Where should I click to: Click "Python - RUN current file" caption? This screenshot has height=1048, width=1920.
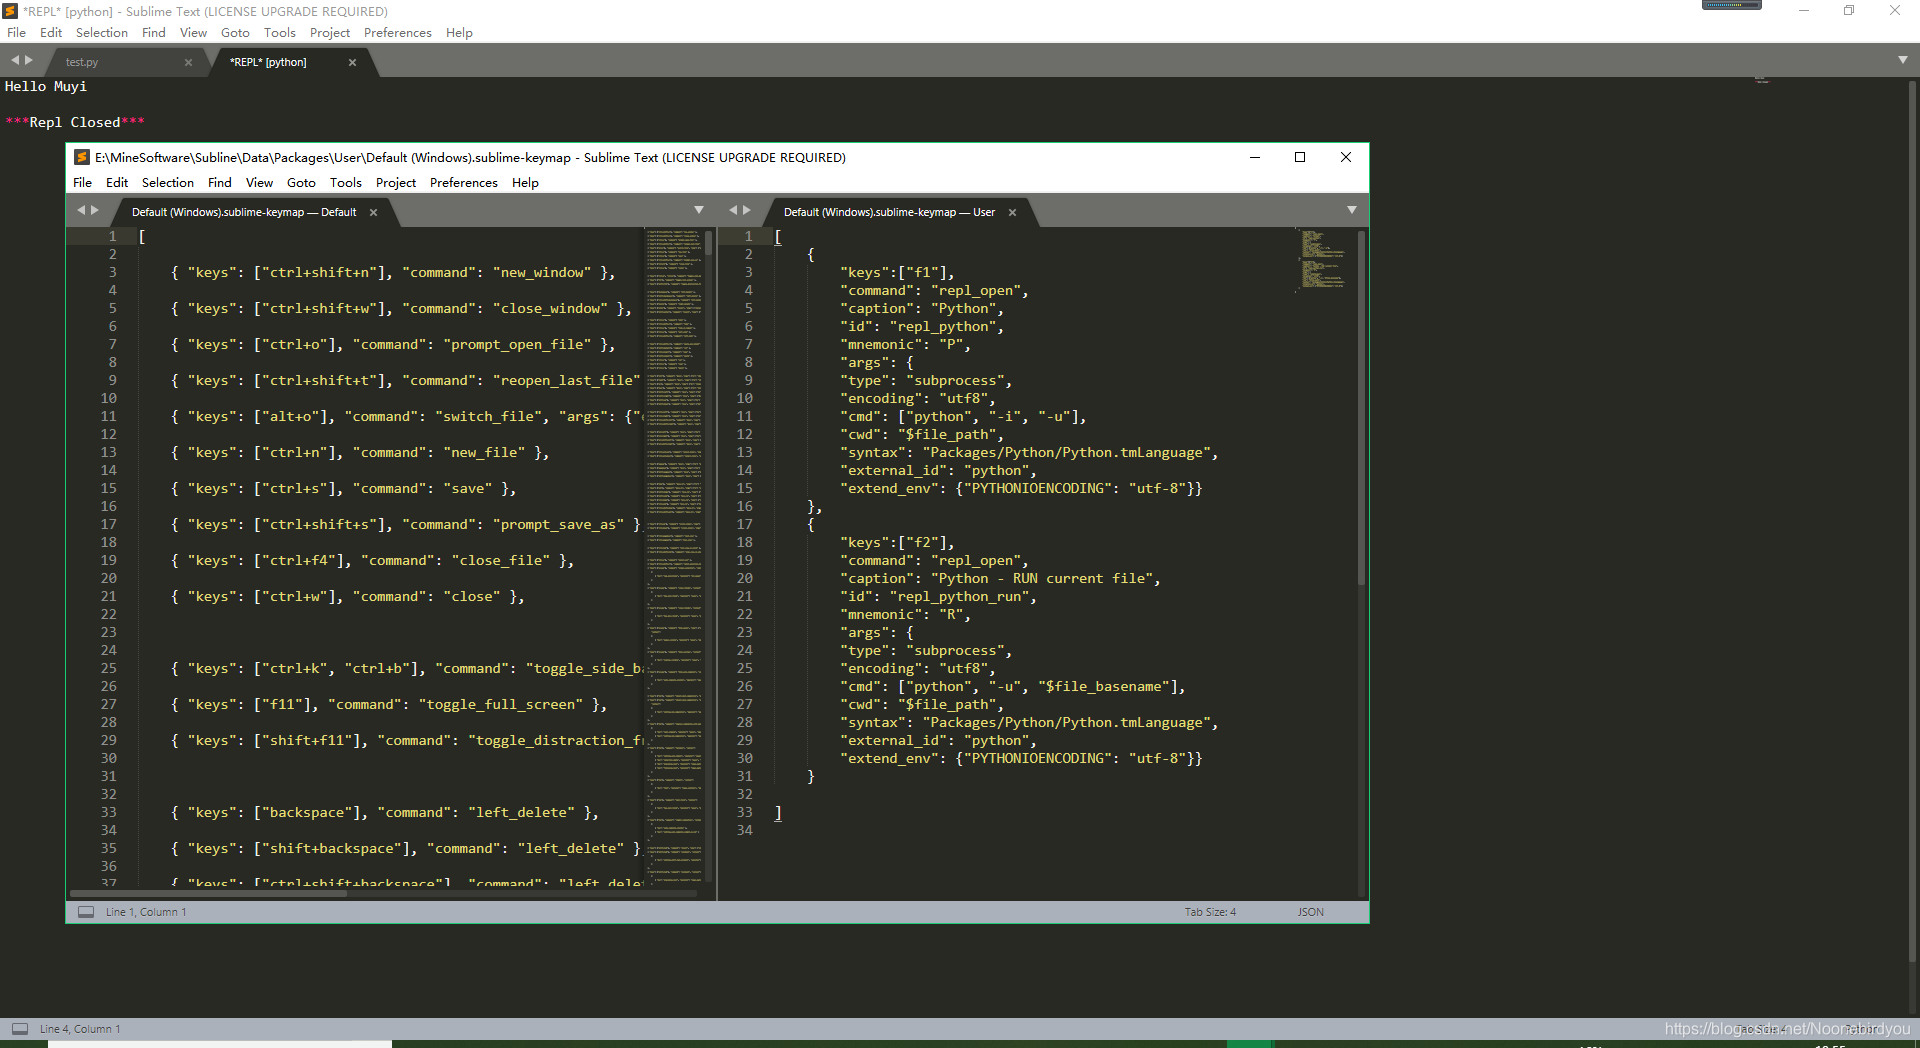(1042, 578)
